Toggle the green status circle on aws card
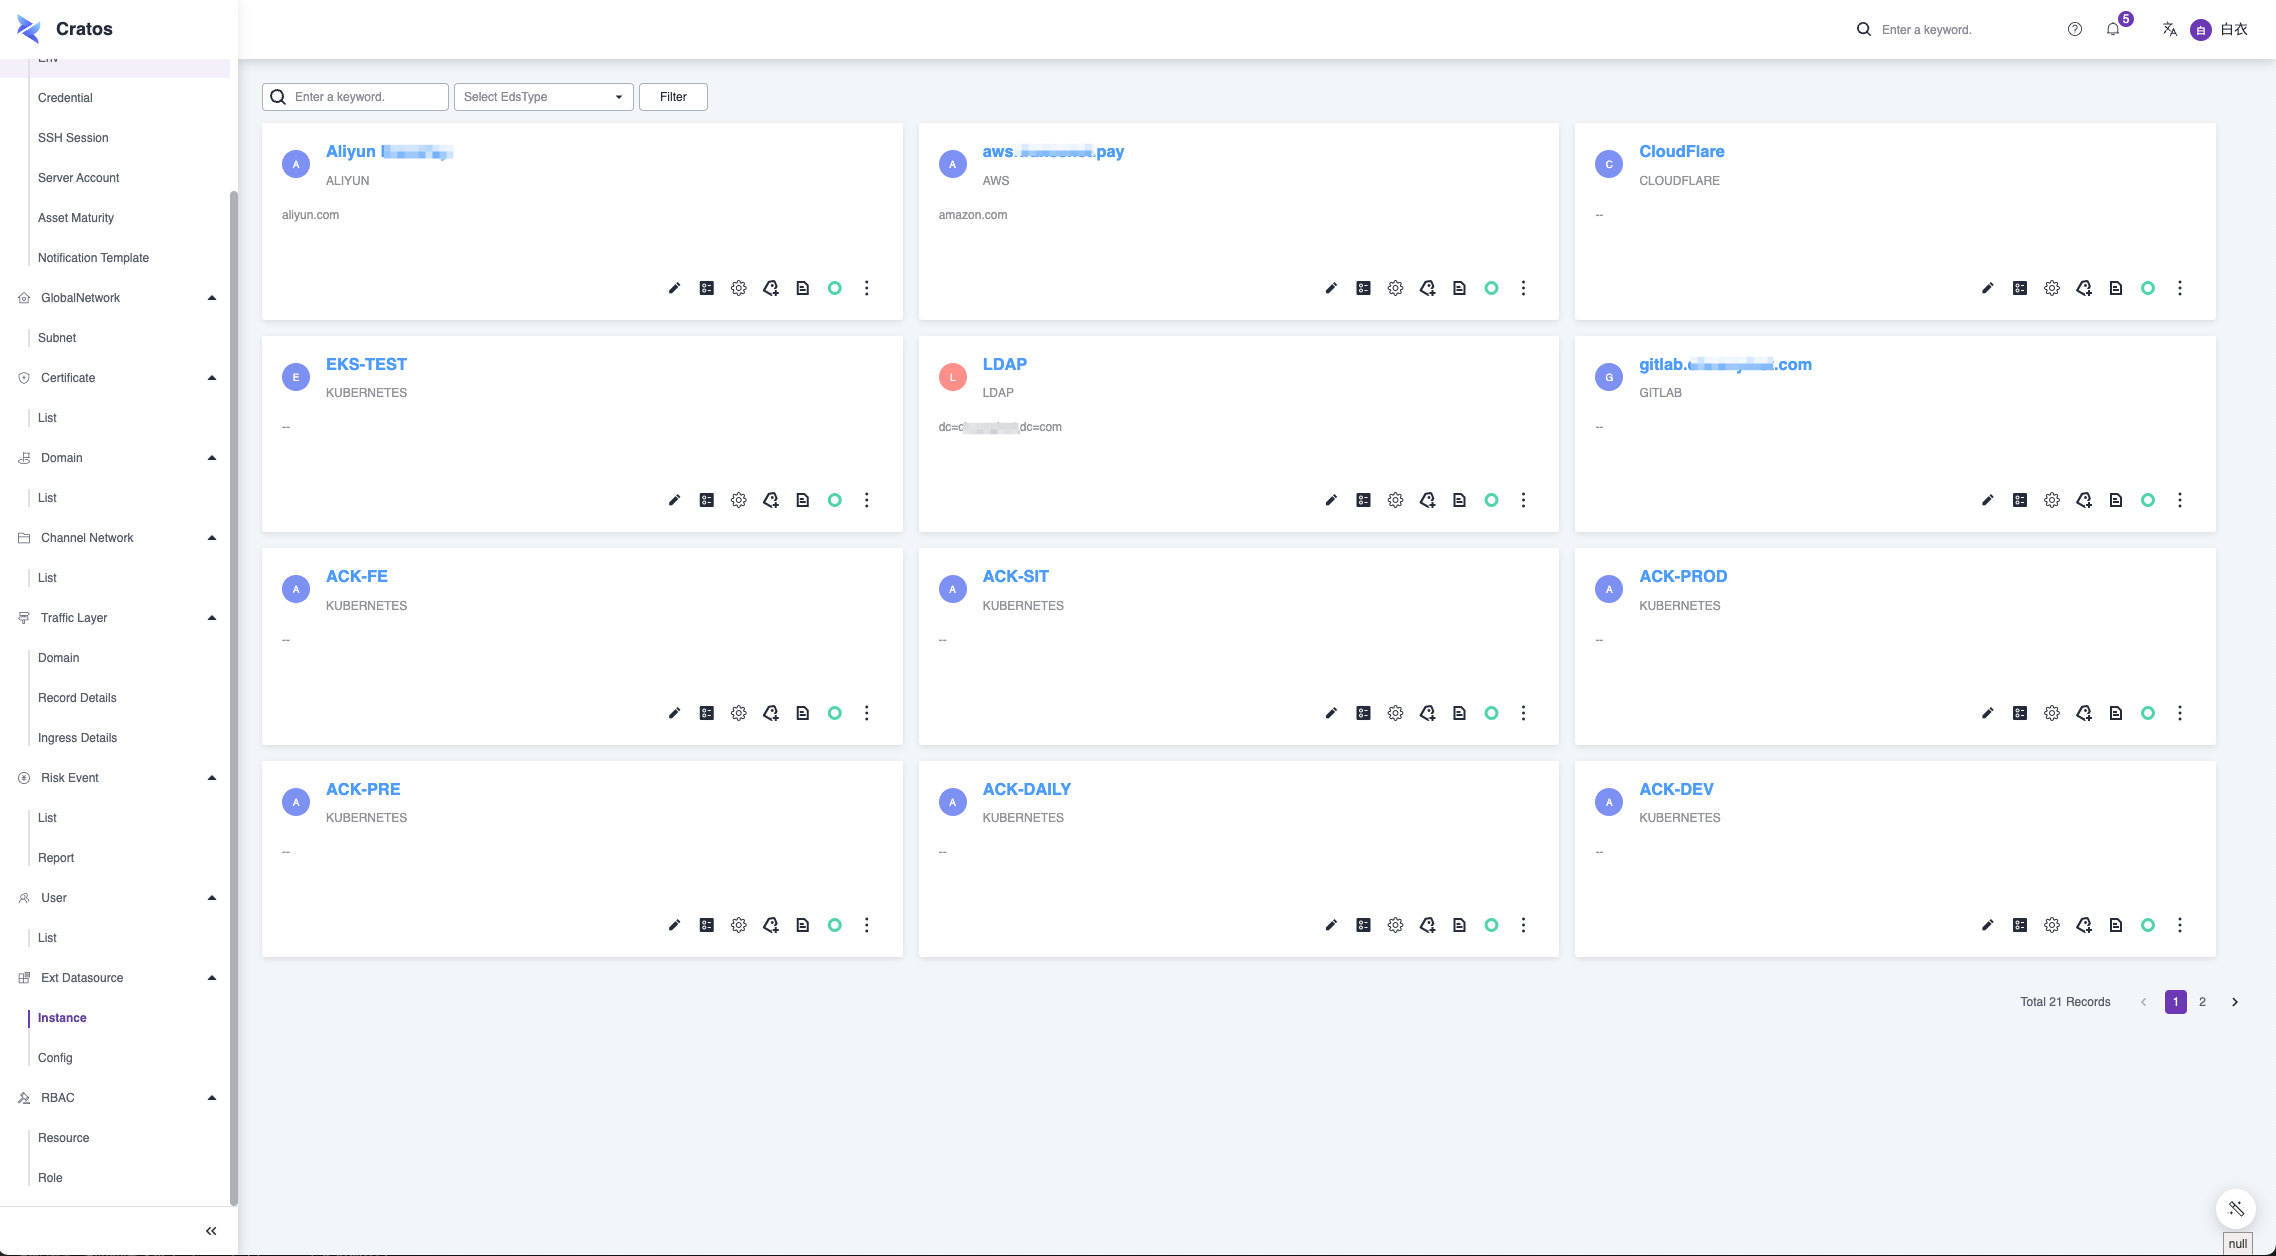Image resolution: width=2276 pixels, height=1256 pixels. pyautogui.click(x=1491, y=288)
